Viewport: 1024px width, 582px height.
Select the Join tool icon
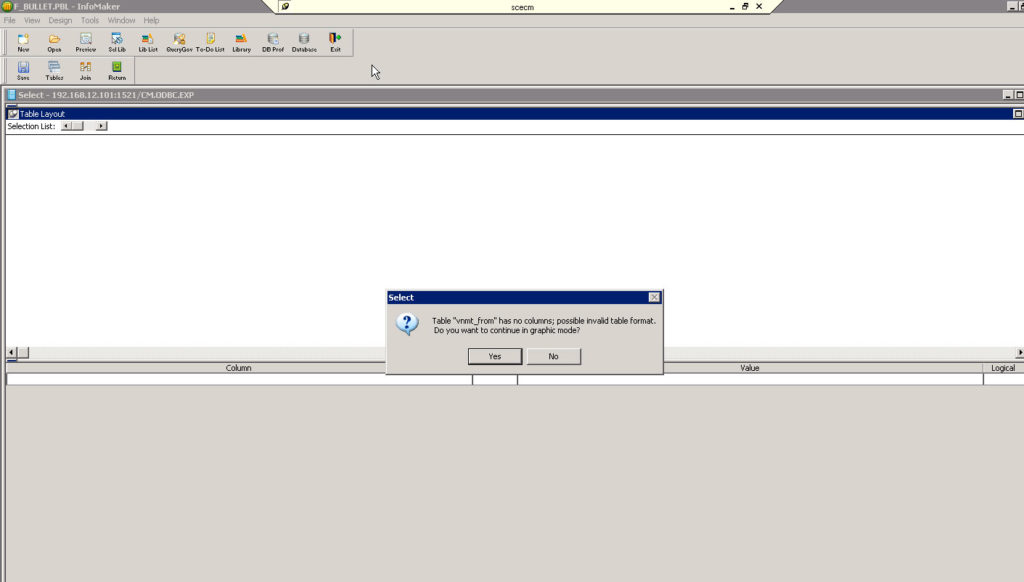(85, 67)
